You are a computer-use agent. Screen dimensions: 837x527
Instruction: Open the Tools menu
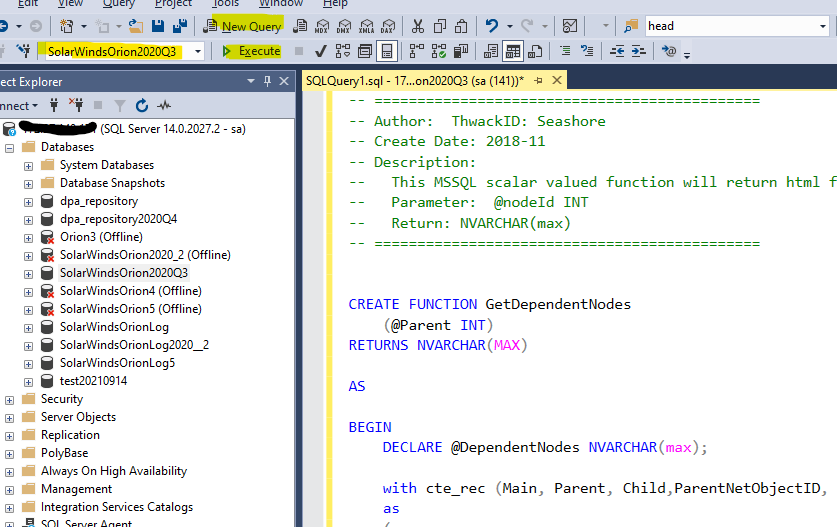225,3
